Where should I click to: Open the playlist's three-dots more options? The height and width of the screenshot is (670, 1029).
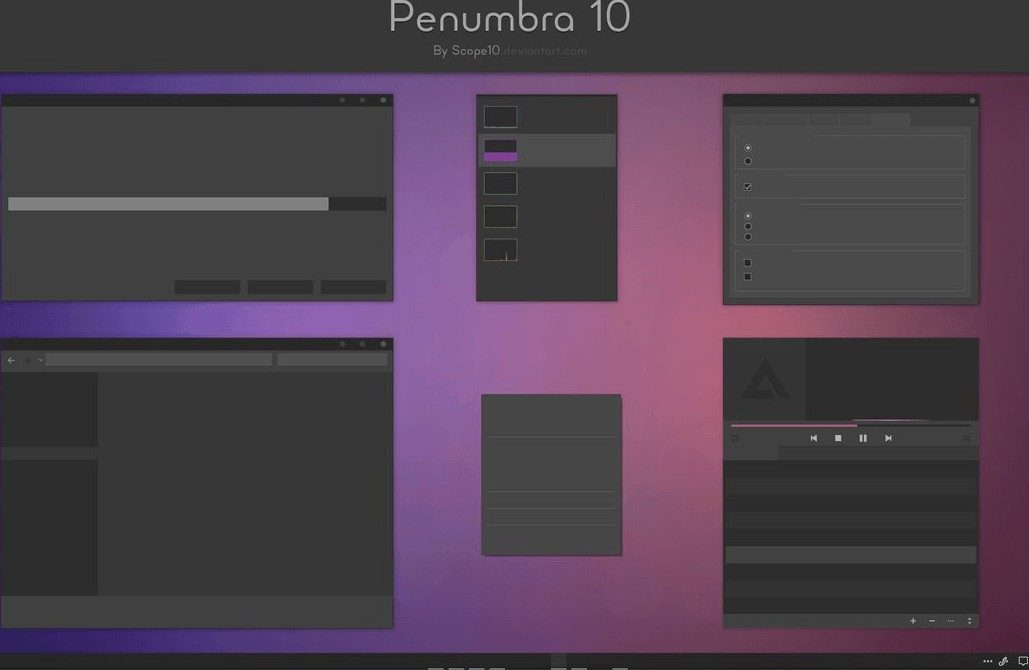(951, 620)
